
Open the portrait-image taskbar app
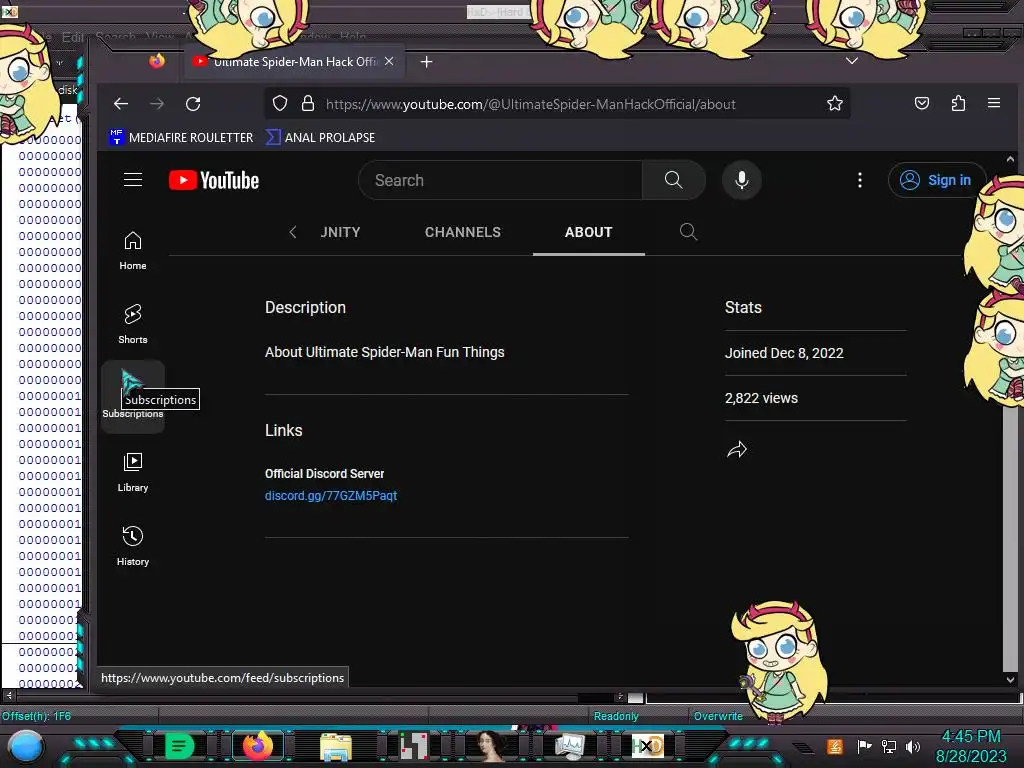coord(491,746)
